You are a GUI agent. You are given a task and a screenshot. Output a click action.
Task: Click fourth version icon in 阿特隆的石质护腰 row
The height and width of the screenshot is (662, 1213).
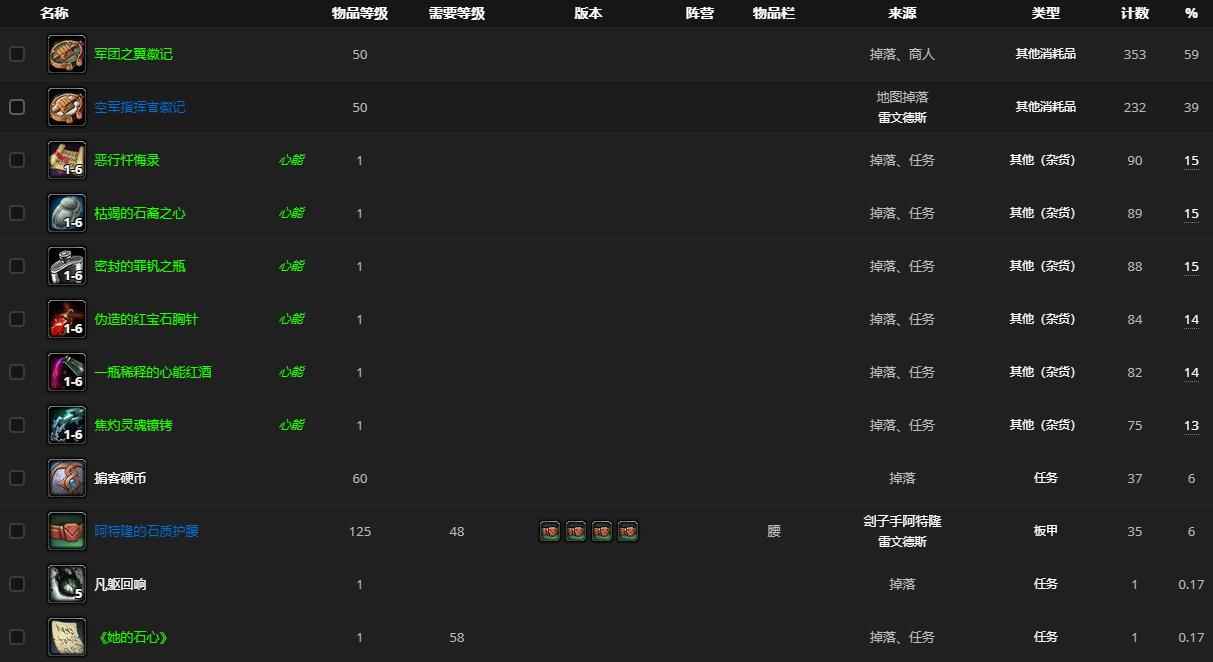[x=628, y=531]
